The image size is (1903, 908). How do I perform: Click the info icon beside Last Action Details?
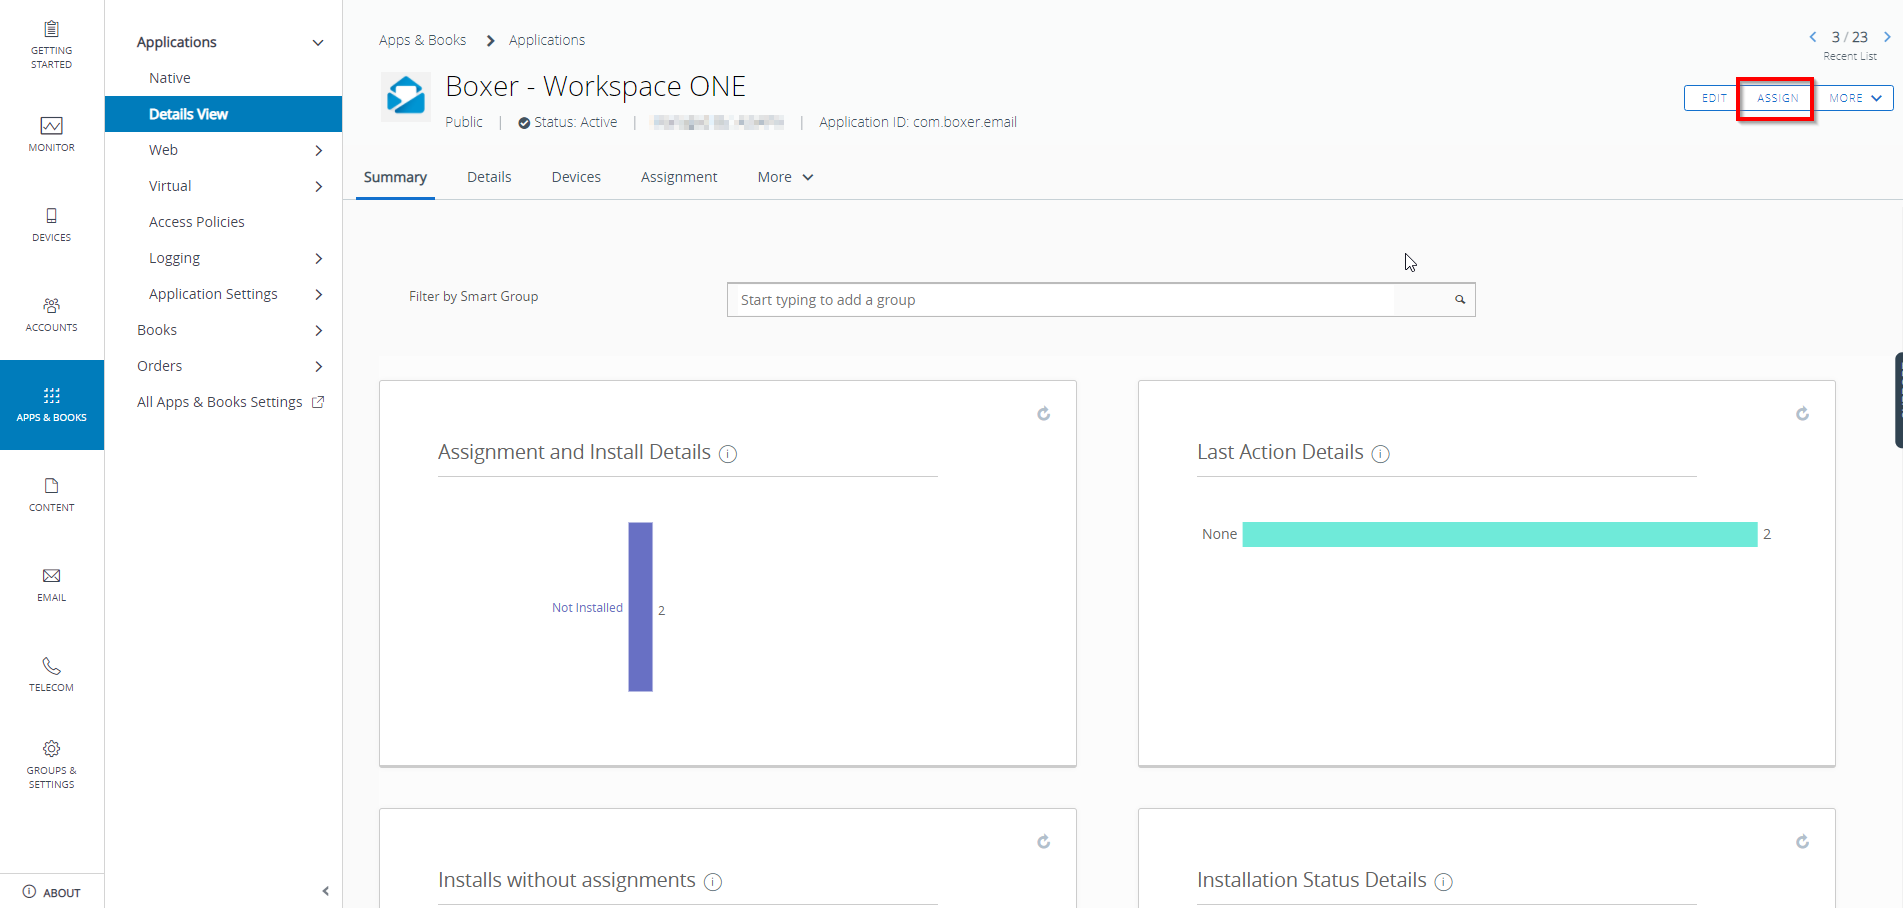pyautogui.click(x=1380, y=454)
